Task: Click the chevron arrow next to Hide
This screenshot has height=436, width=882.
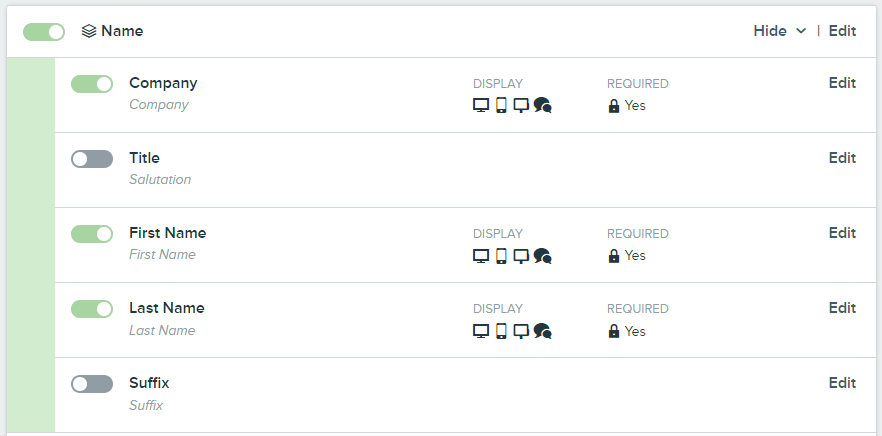Action: click(x=801, y=31)
